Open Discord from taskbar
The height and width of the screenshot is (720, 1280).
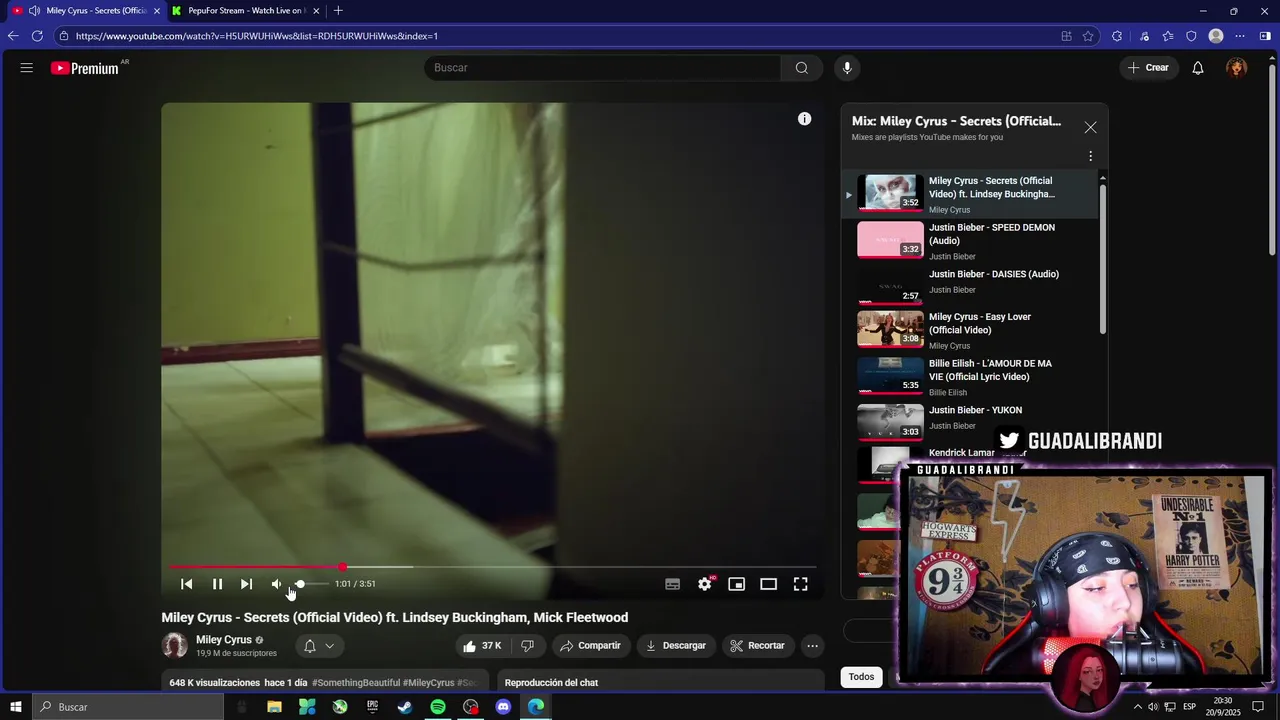503,707
